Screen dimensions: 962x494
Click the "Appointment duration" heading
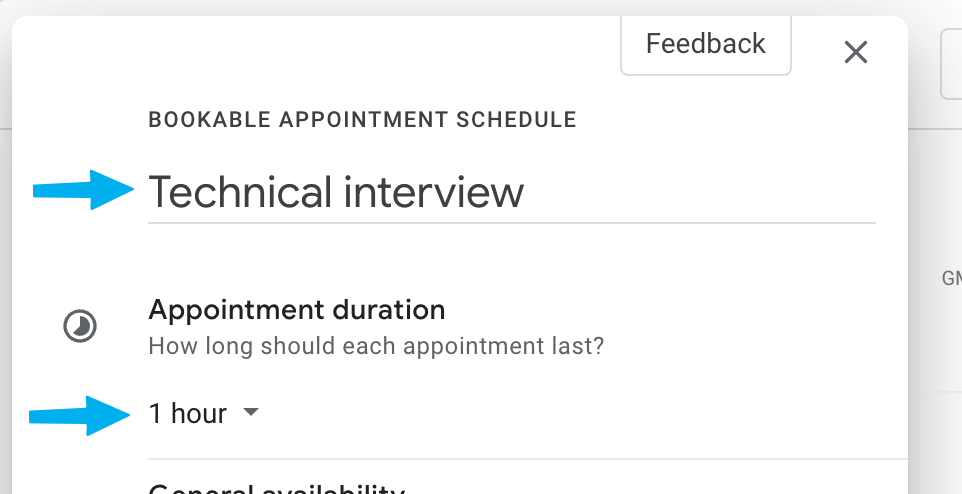(296, 310)
